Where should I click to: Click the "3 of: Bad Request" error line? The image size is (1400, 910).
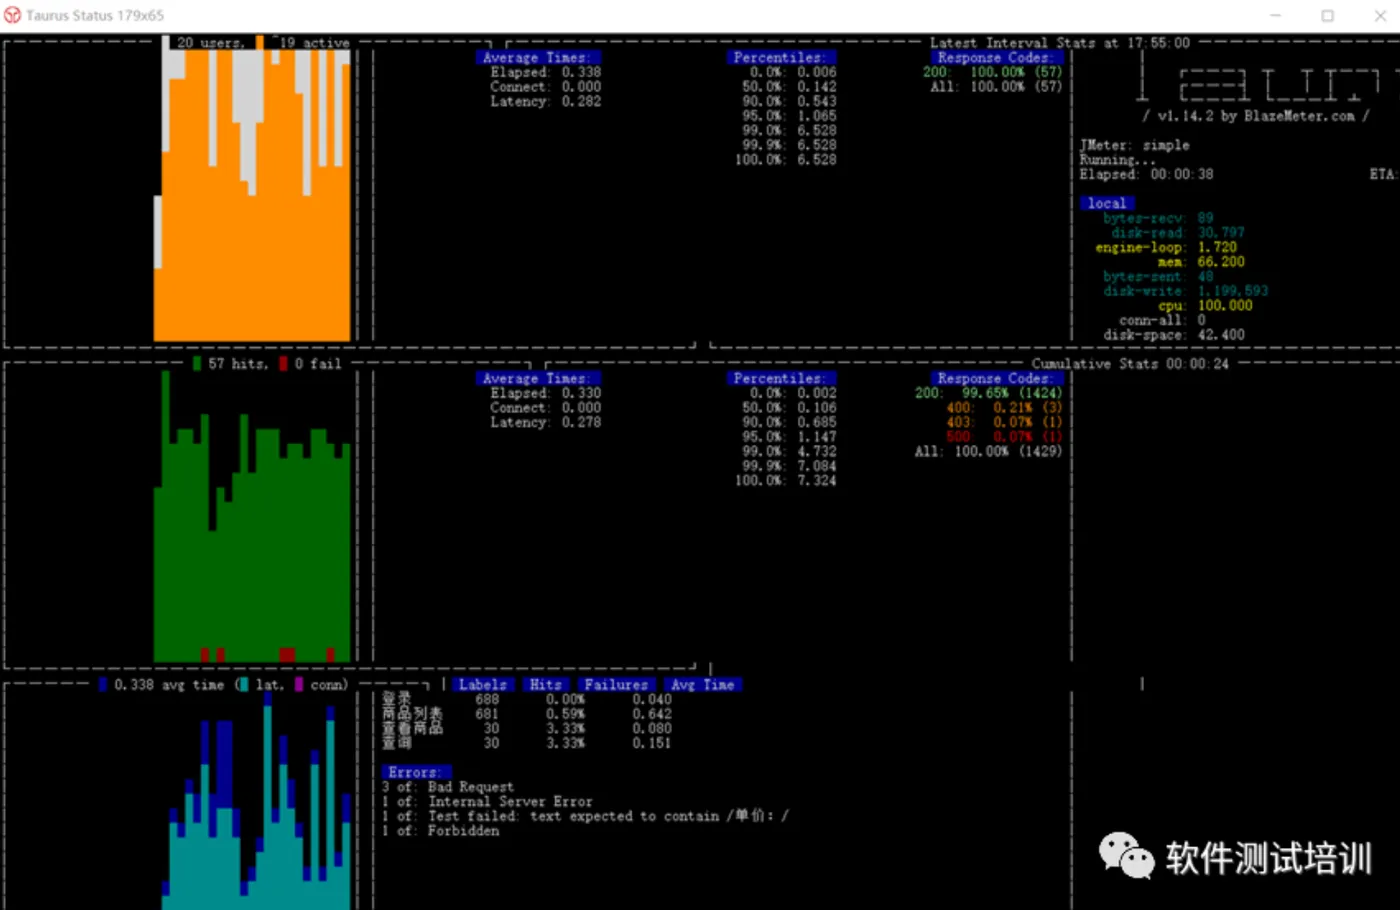pos(447,787)
